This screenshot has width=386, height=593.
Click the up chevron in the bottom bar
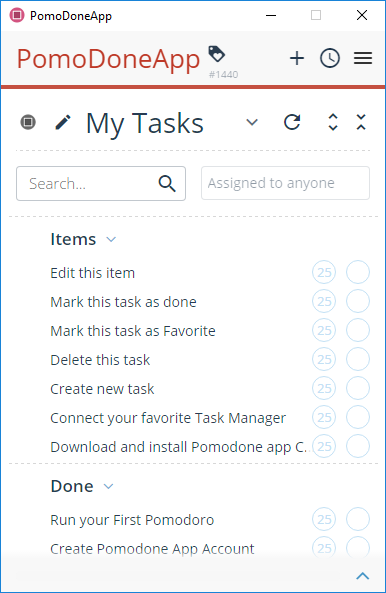coord(363,576)
